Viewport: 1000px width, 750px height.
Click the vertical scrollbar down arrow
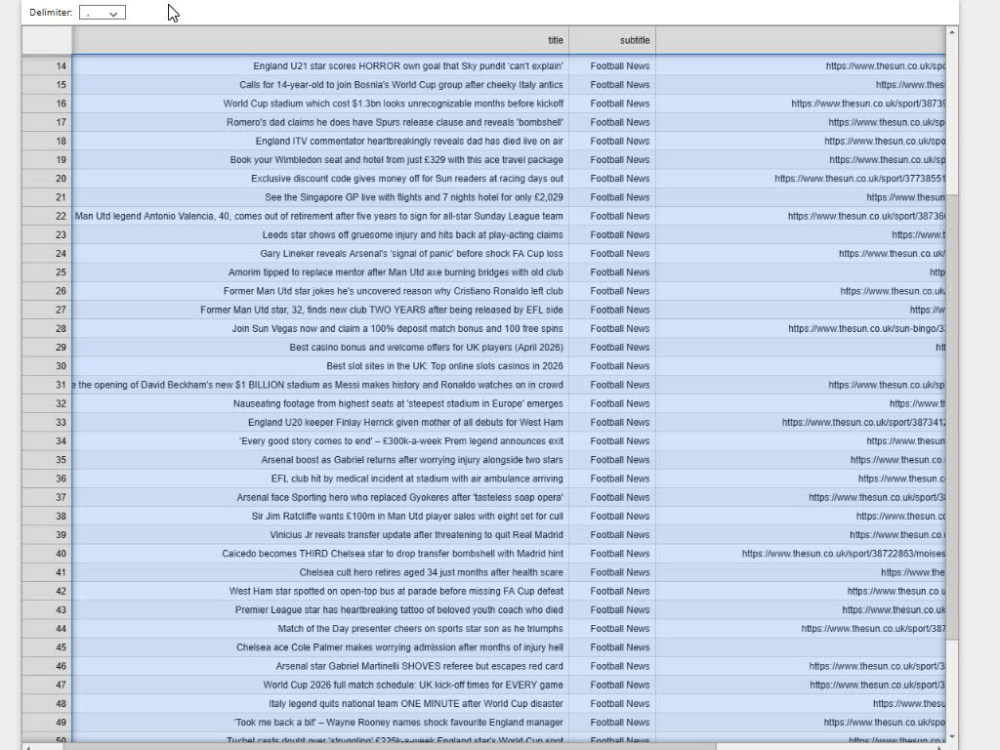tap(952, 736)
